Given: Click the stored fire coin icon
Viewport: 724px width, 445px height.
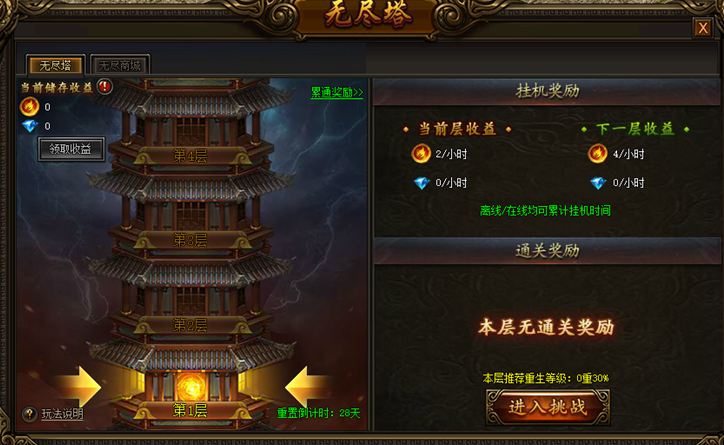Looking at the screenshot, I should point(29,107).
